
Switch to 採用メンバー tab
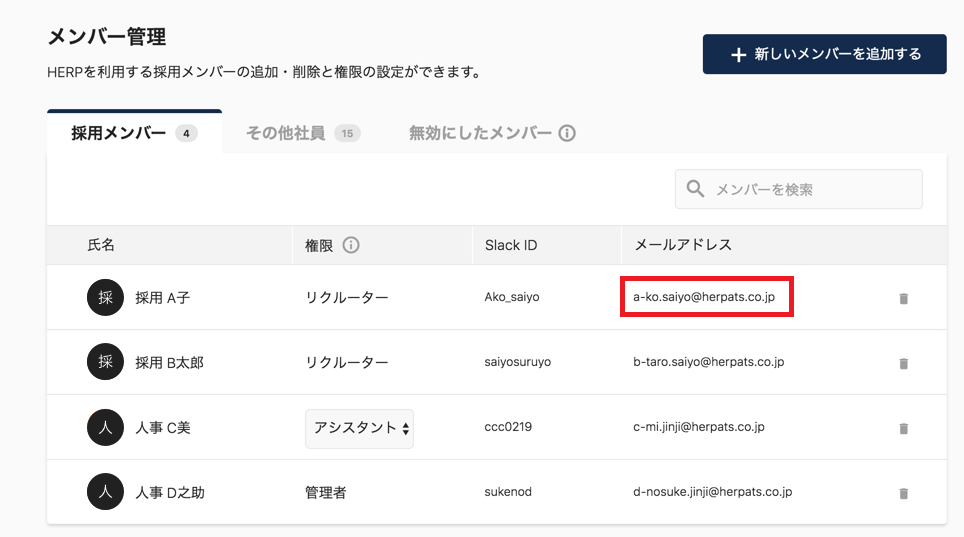click(x=134, y=133)
